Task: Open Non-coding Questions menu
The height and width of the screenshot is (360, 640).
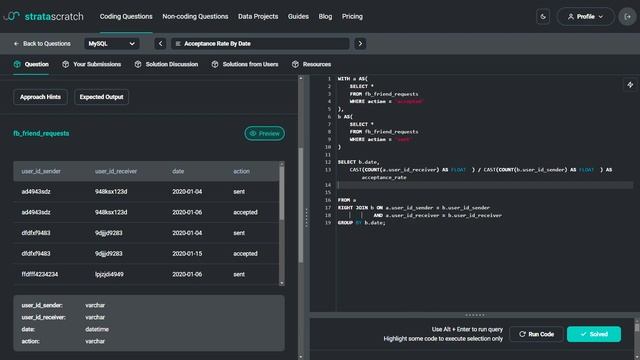Action: pos(195,17)
